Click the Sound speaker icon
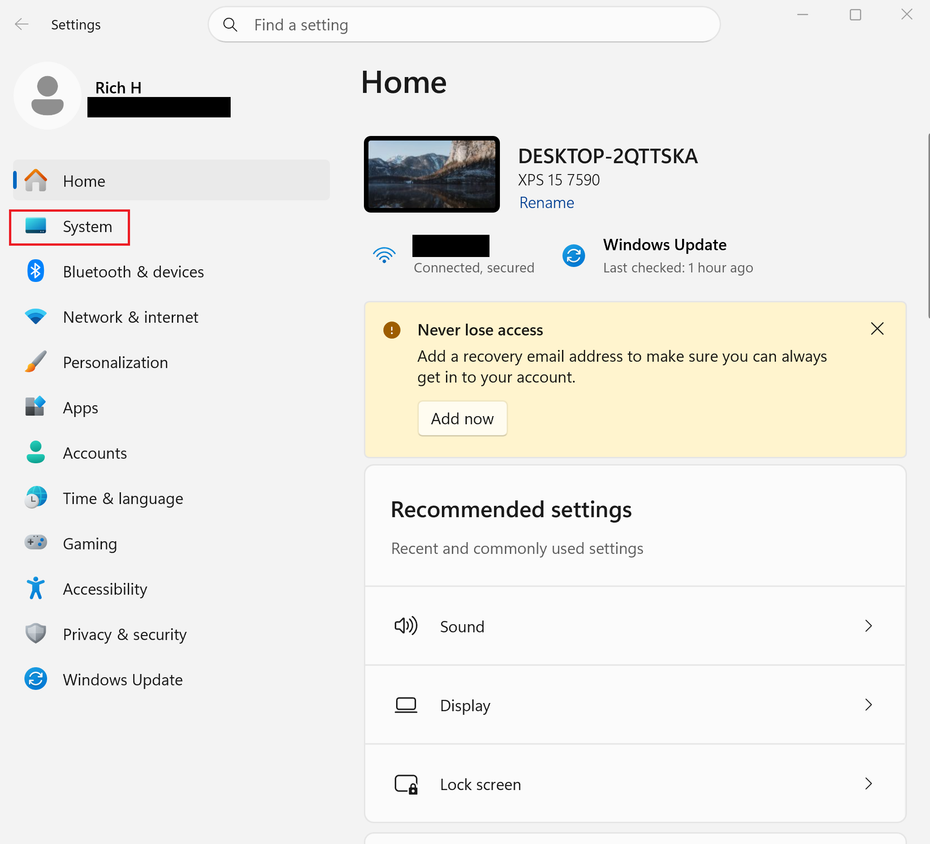 point(406,626)
